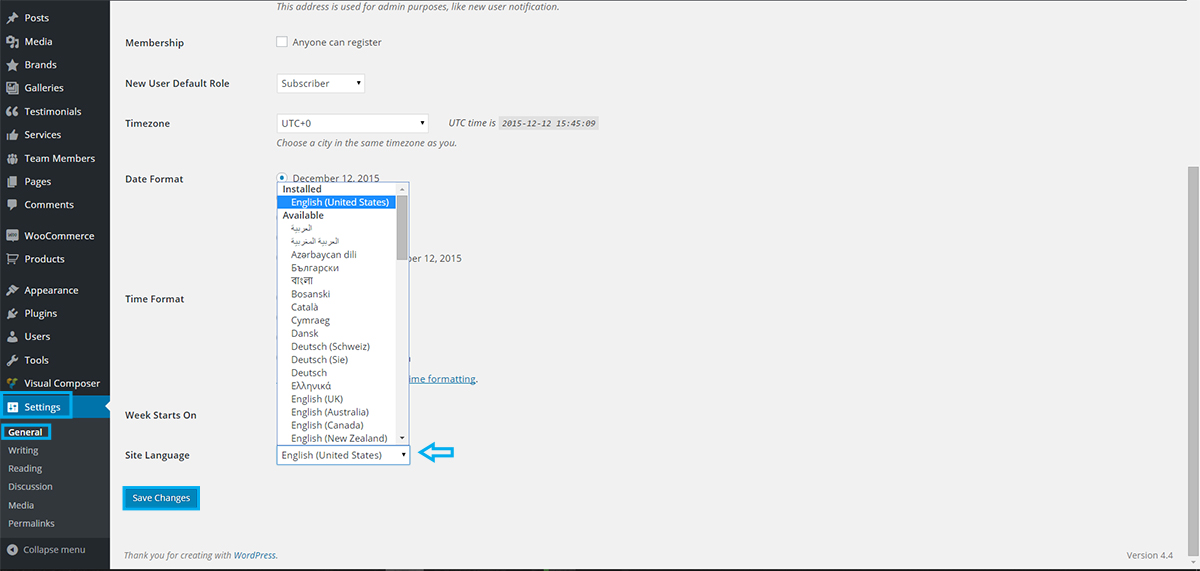The width and height of the screenshot is (1200, 571).
Task: Click the Posts pushpin icon
Action: [x=12, y=18]
